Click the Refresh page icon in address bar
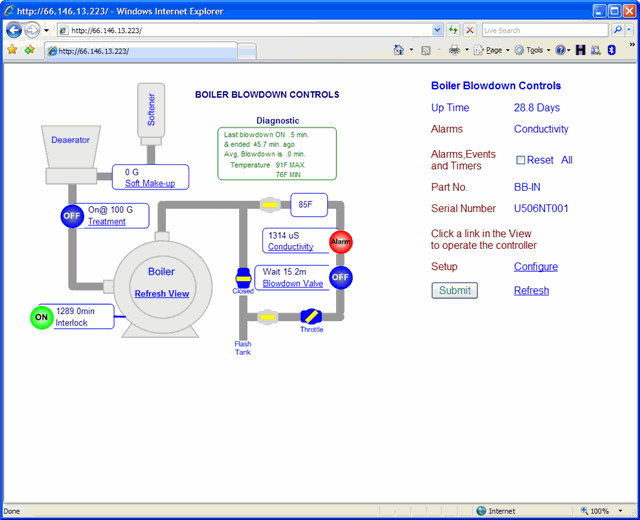The image size is (640, 520). point(453,30)
